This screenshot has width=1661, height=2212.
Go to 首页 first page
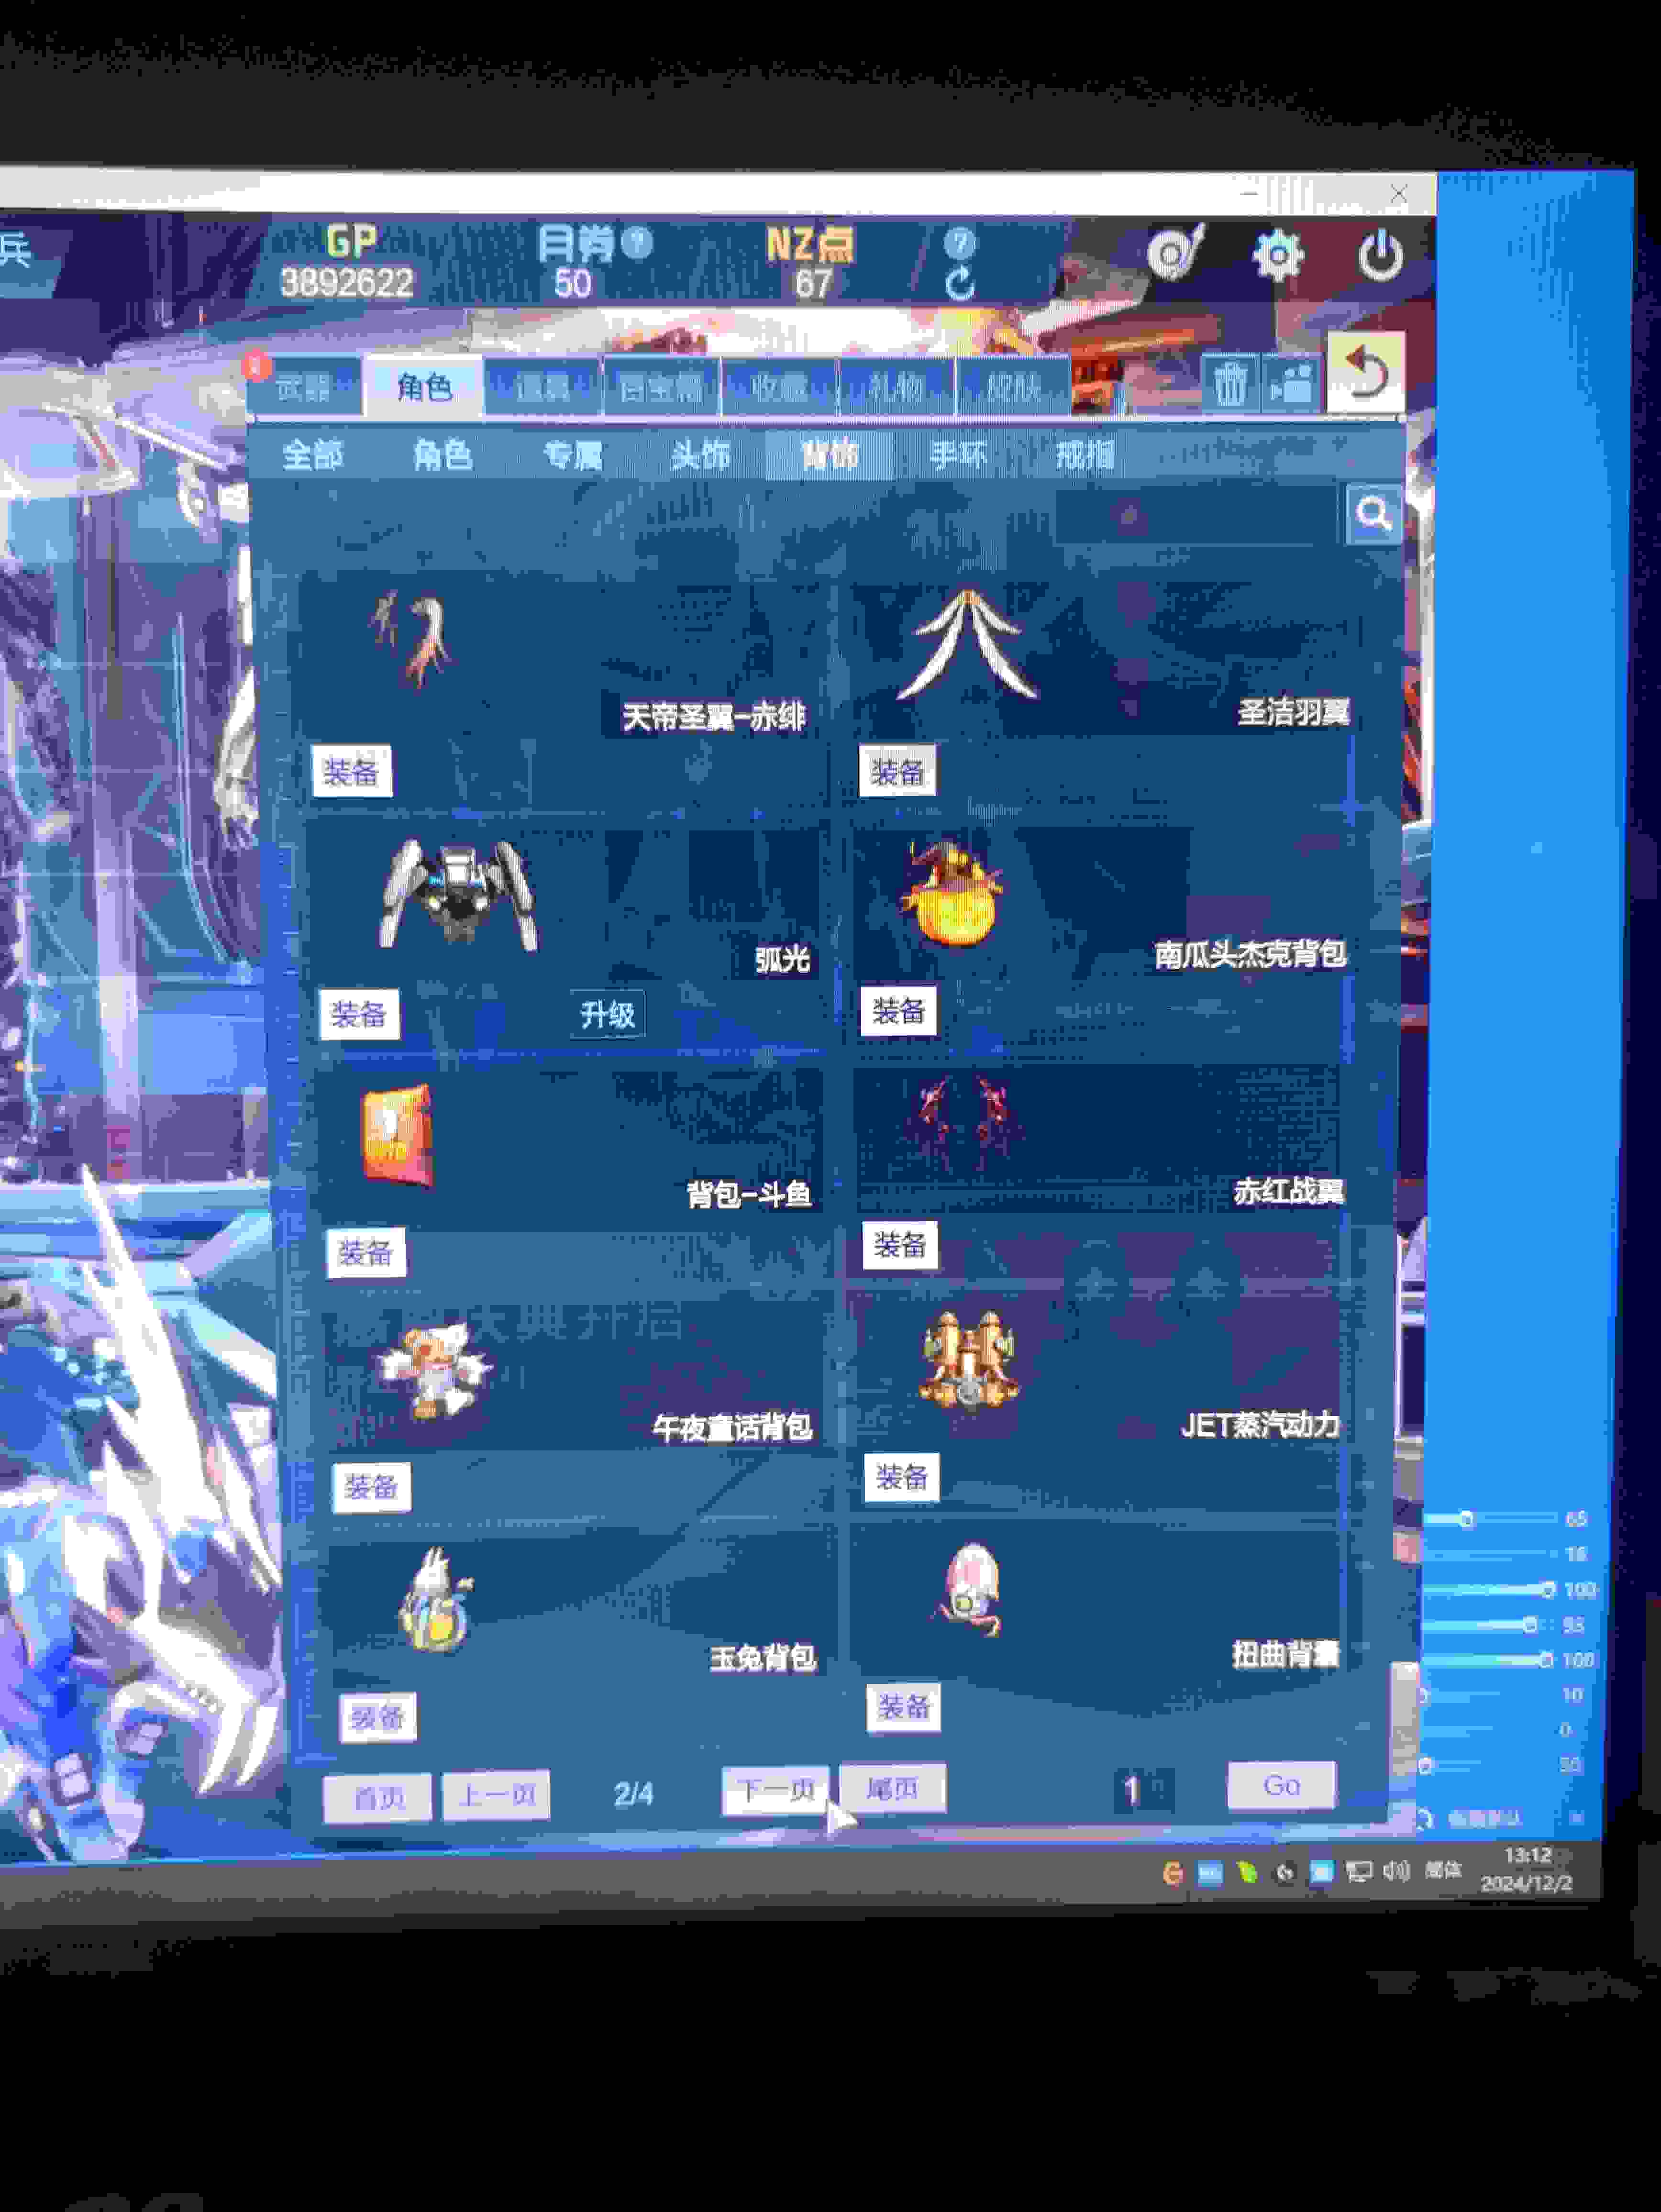(378, 1798)
